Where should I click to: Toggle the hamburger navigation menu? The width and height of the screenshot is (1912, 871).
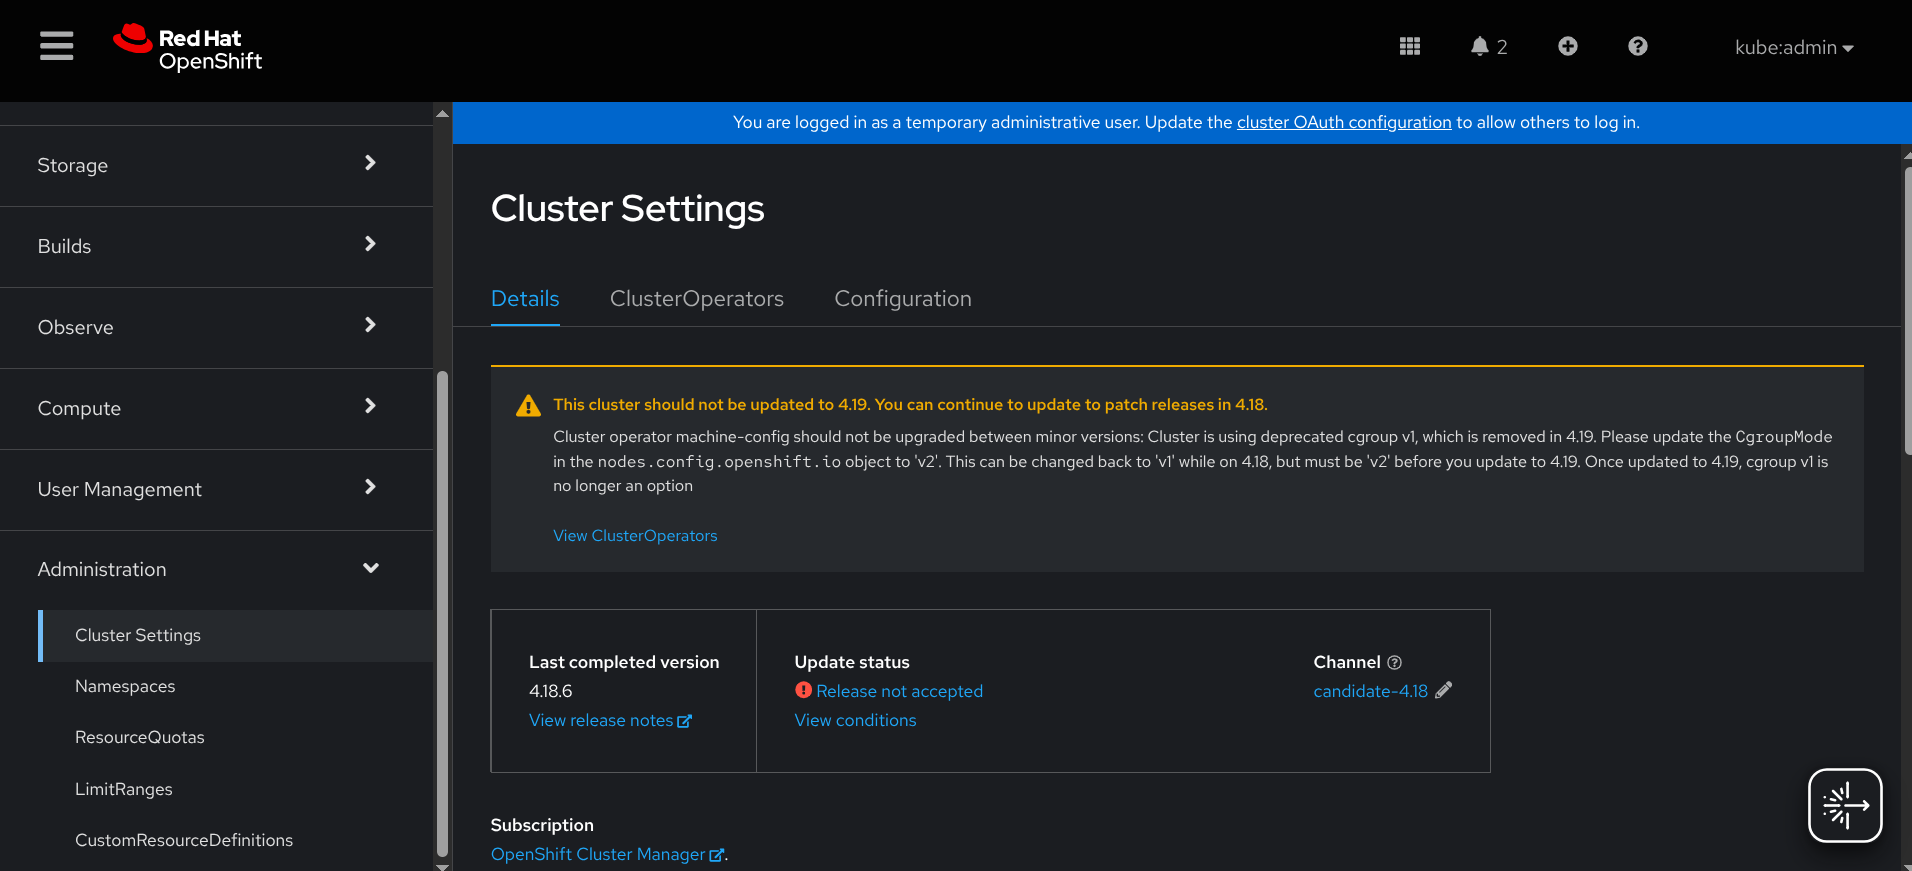tap(57, 46)
